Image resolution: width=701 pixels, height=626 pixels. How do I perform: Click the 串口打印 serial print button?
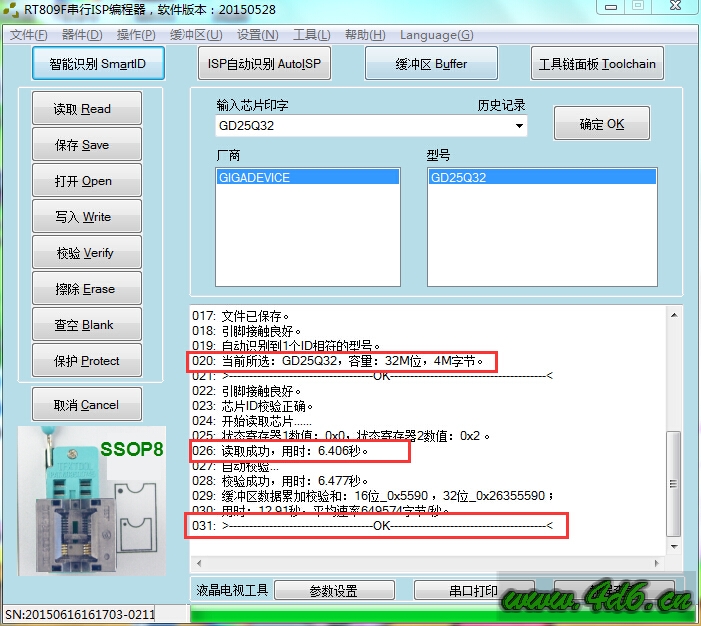tap(474, 591)
